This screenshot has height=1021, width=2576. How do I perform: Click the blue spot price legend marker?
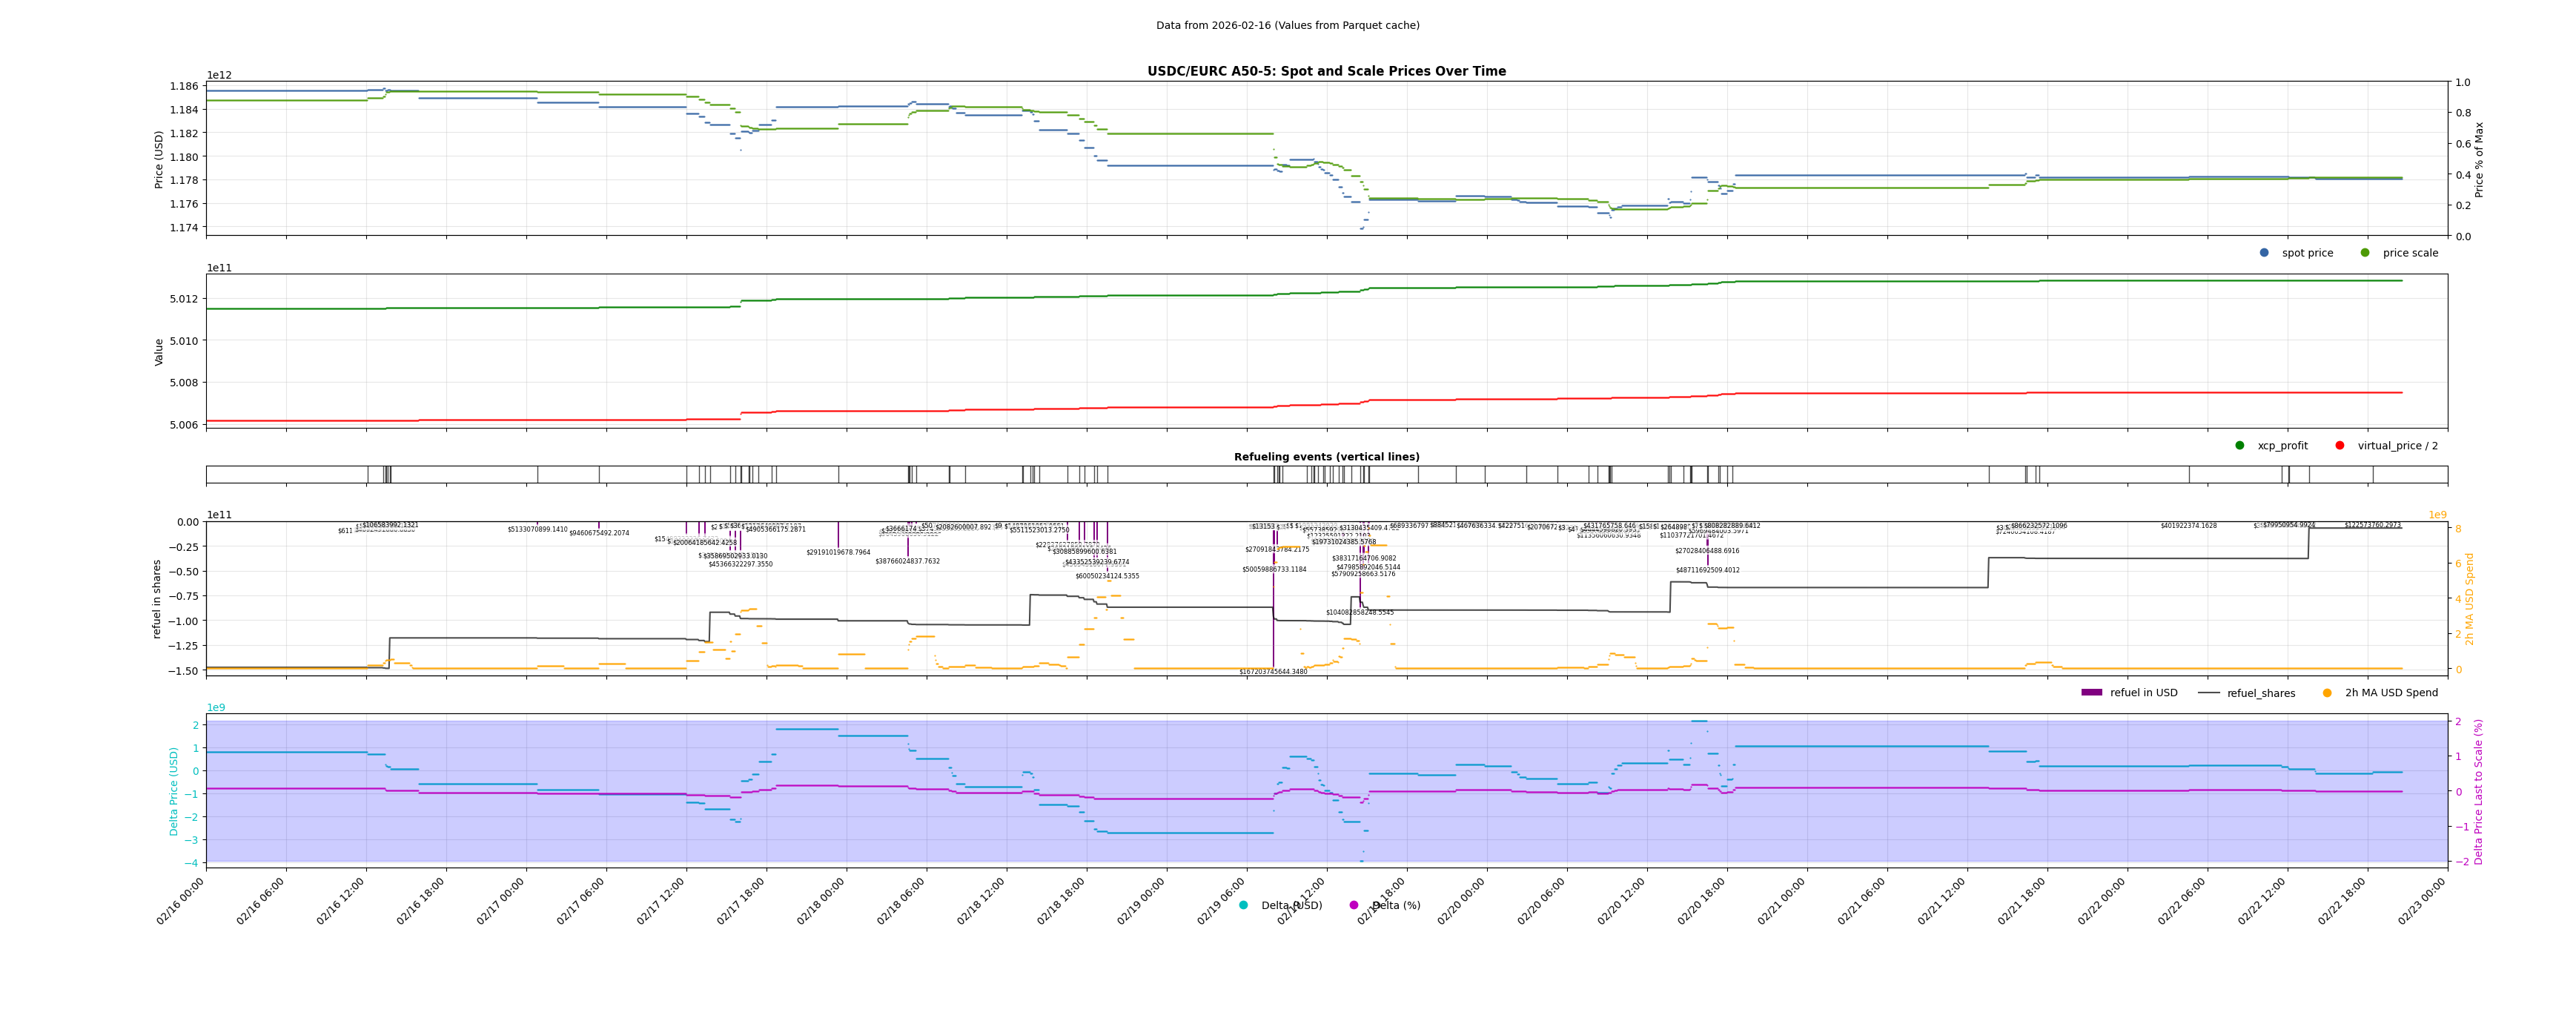(2264, 253)
